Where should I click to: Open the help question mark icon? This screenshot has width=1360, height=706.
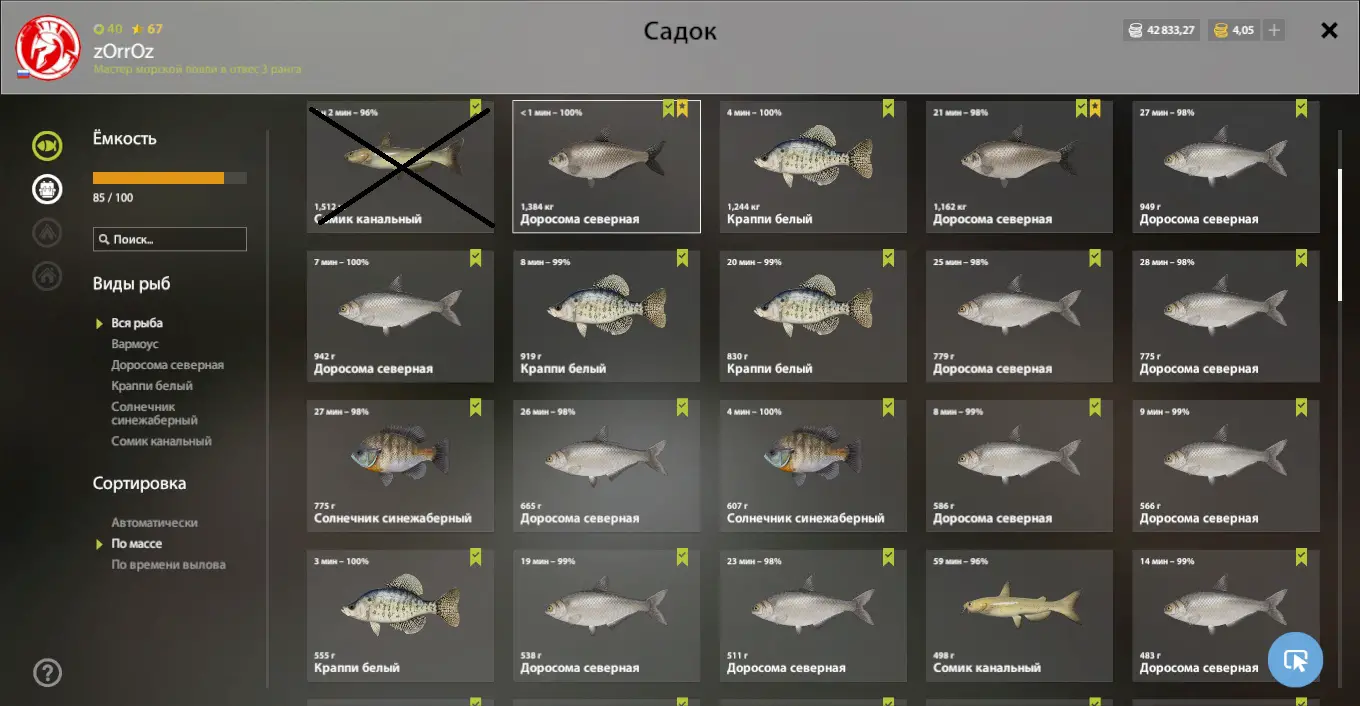(x=47, y=673)
